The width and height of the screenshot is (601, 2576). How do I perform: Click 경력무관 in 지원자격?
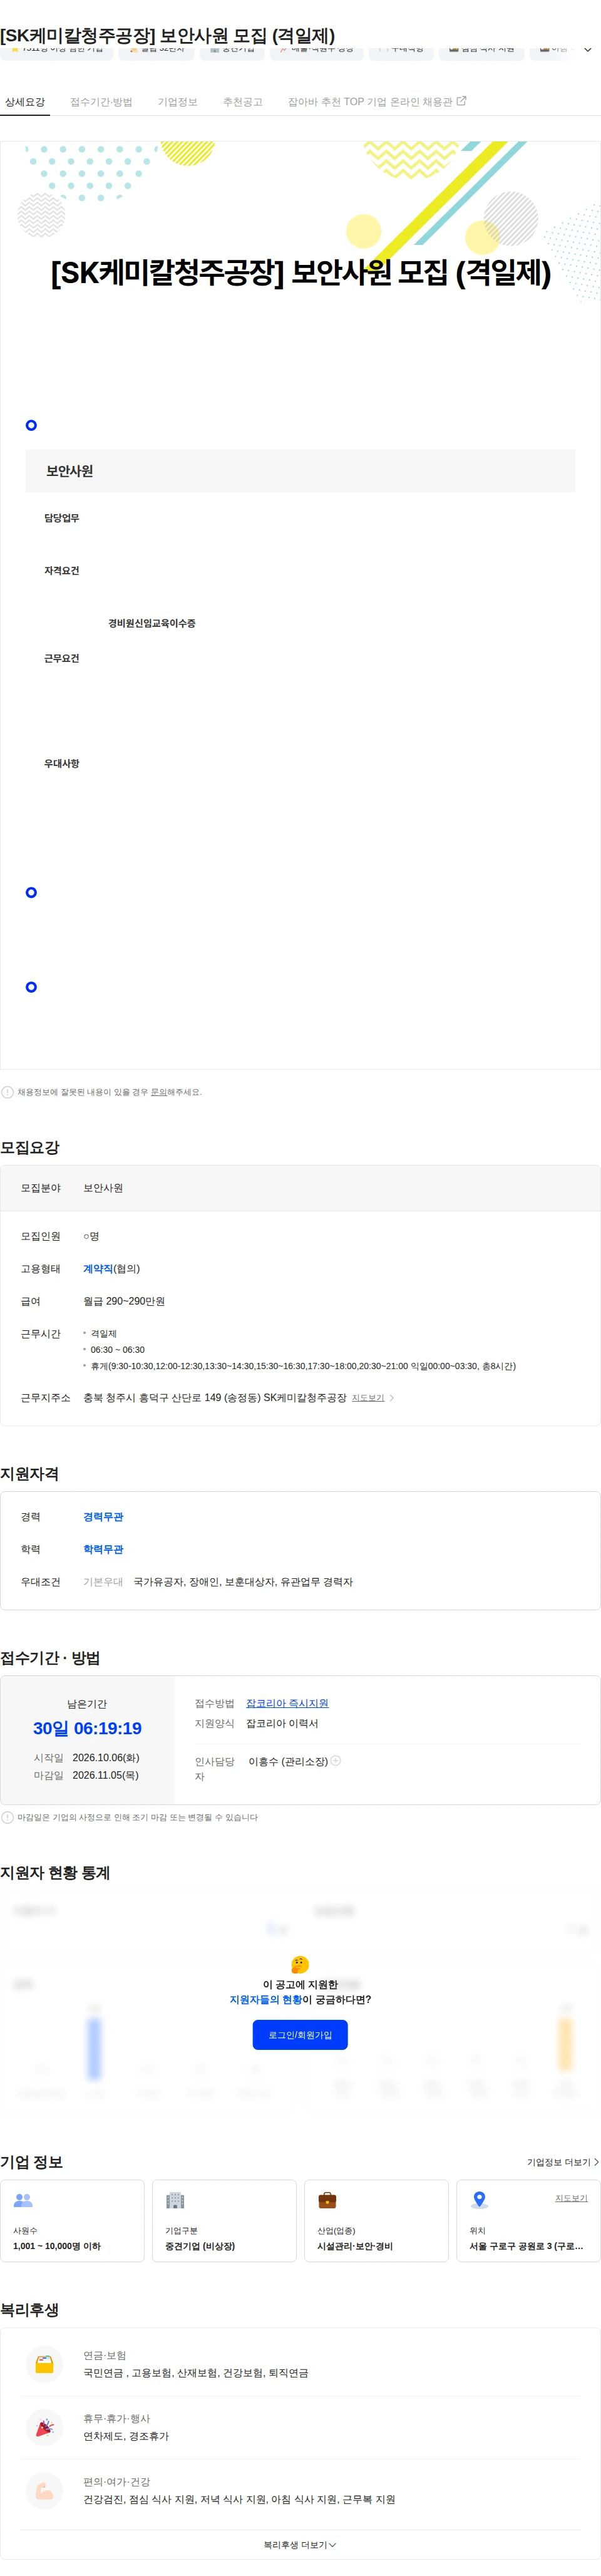(103, 1517)
